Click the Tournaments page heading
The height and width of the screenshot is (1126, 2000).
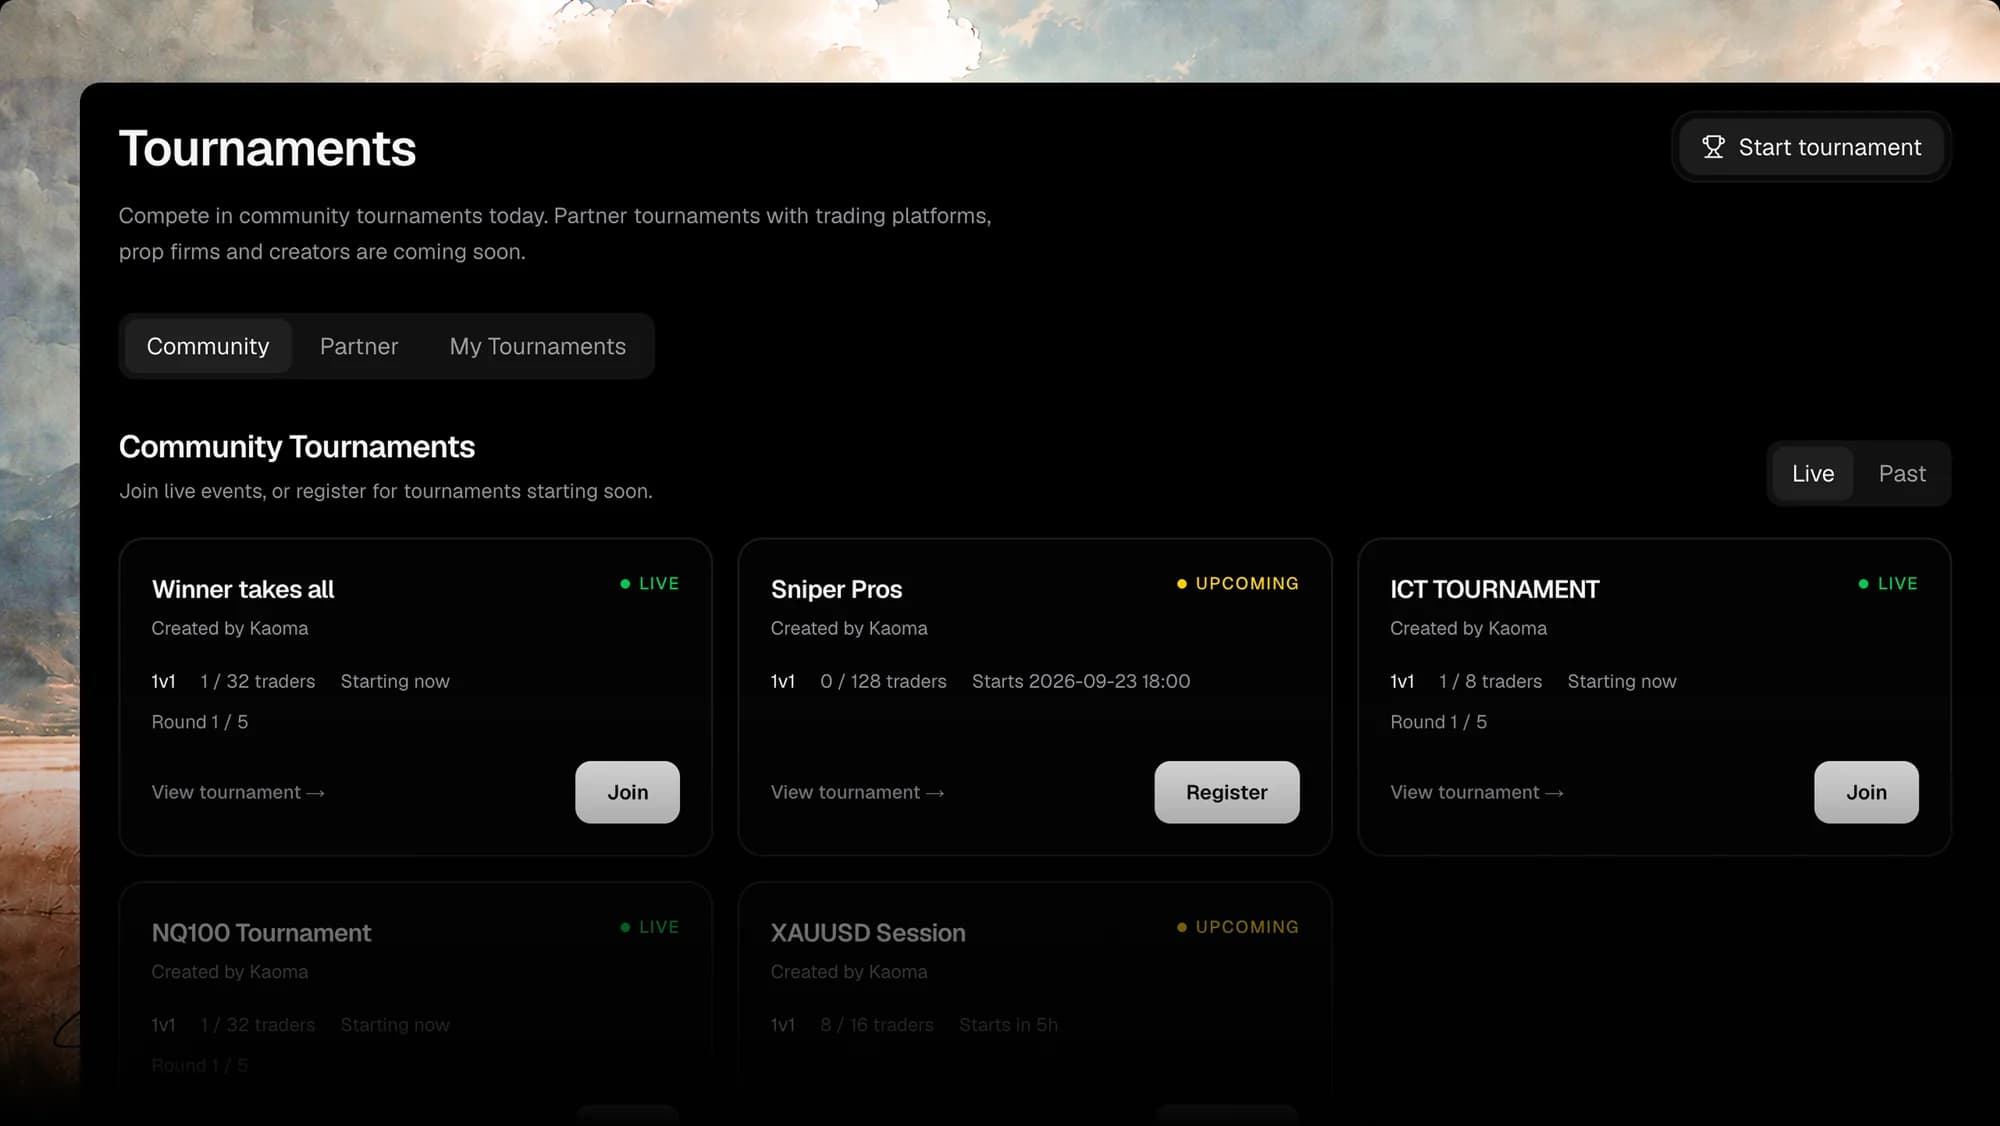pyautogui.click(x=267, y=148)
